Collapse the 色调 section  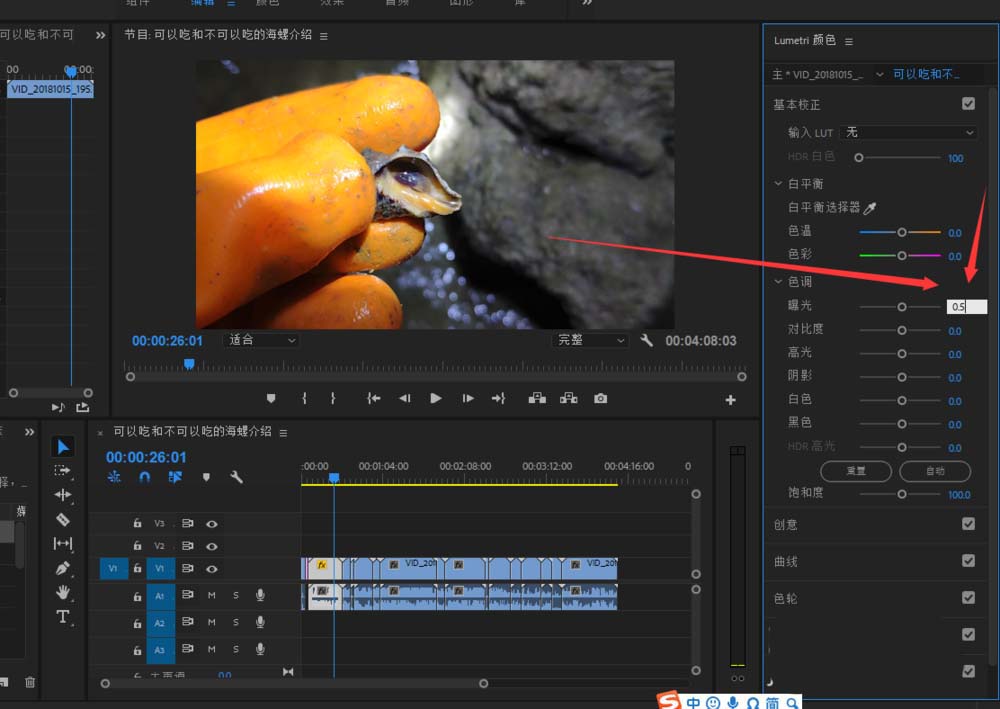click(778, 281)
